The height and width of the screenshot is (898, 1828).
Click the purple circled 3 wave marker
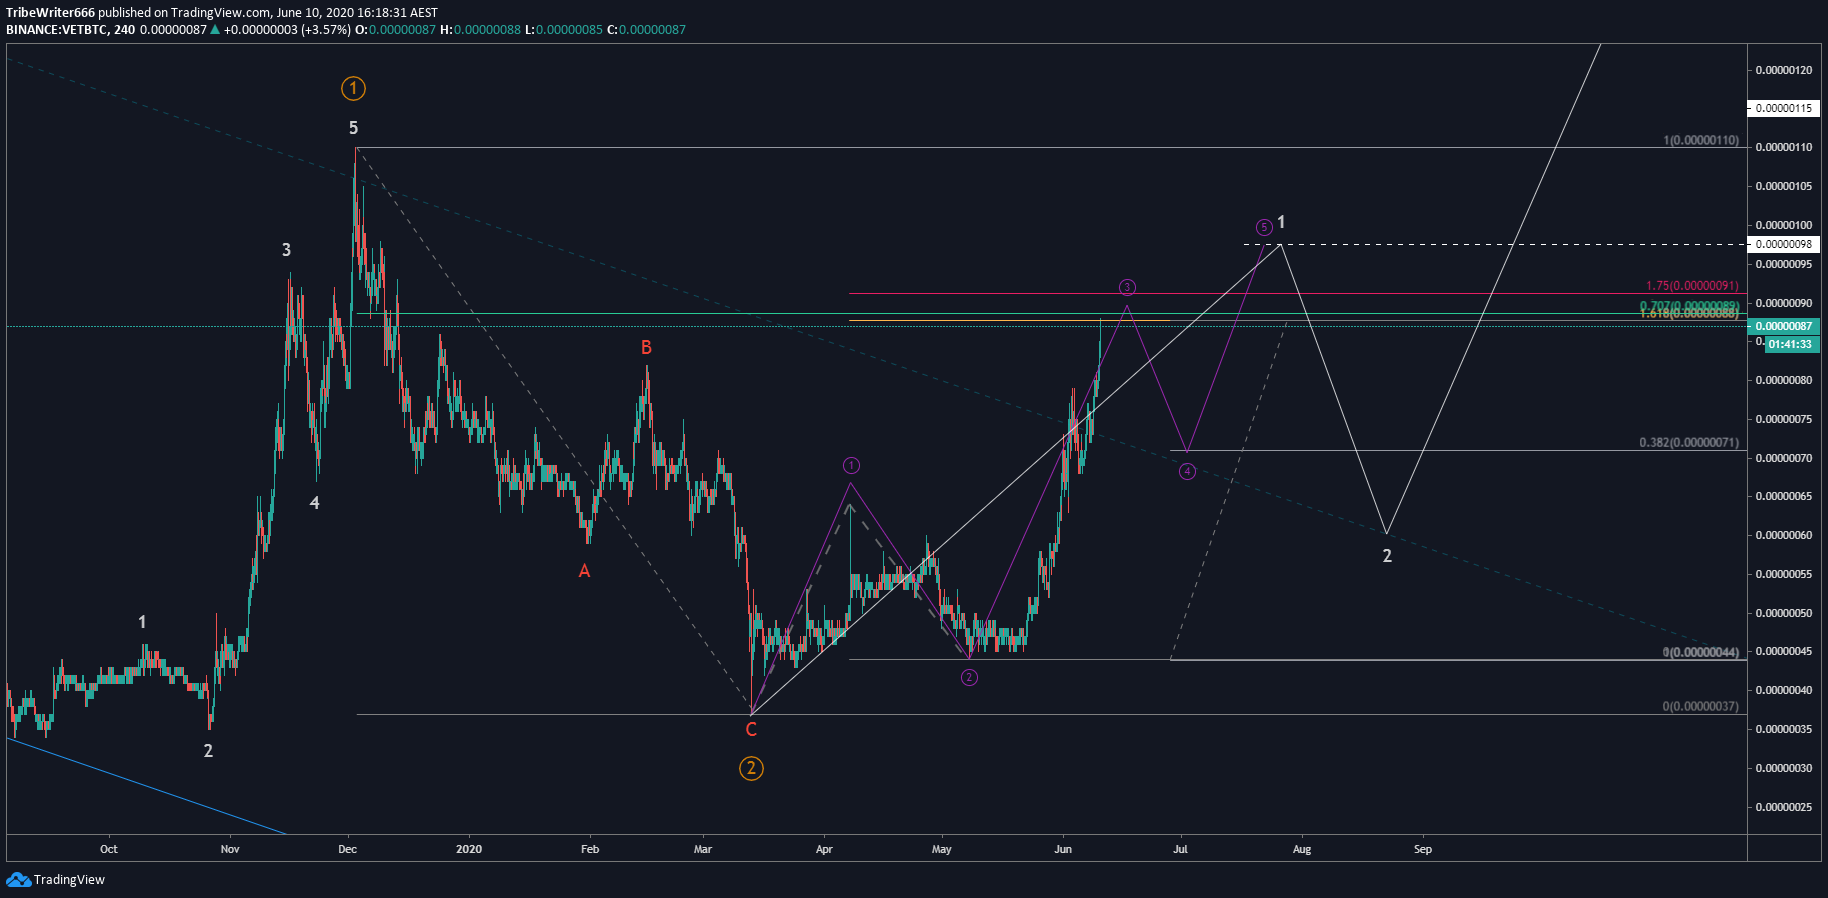click(1127, 287)
